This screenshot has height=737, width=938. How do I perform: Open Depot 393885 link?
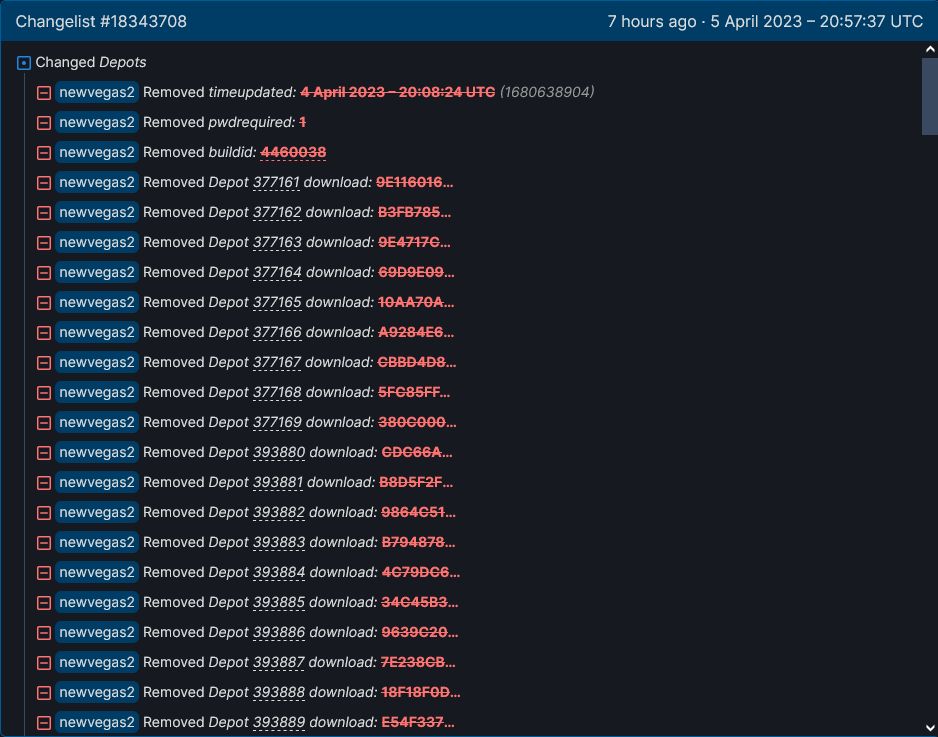pos(279,602)
